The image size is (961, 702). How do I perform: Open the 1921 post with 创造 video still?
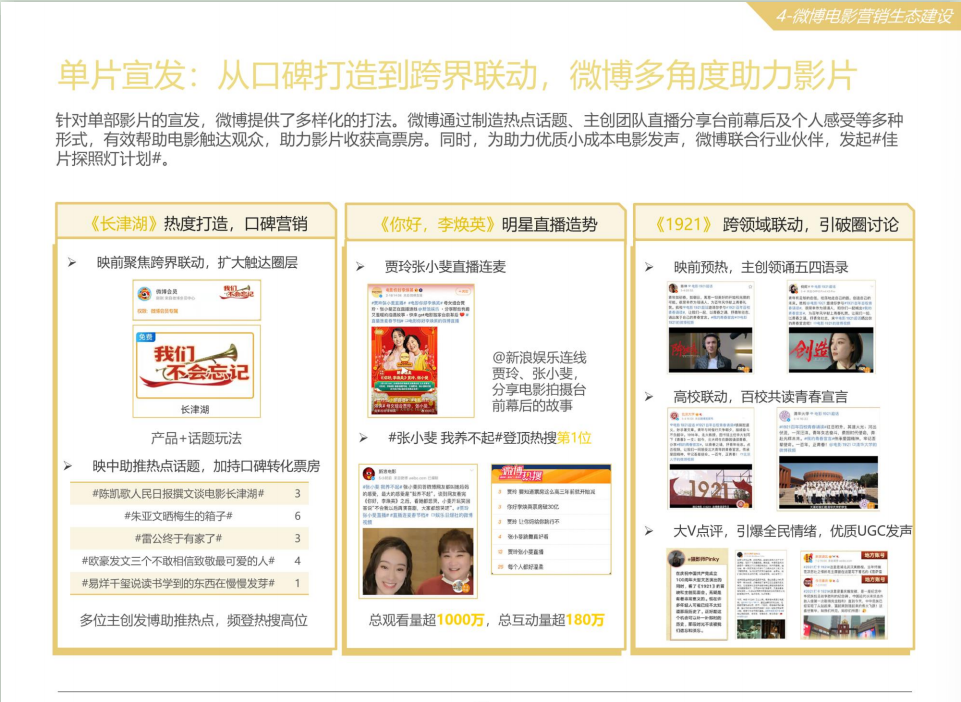click(831, 327)
